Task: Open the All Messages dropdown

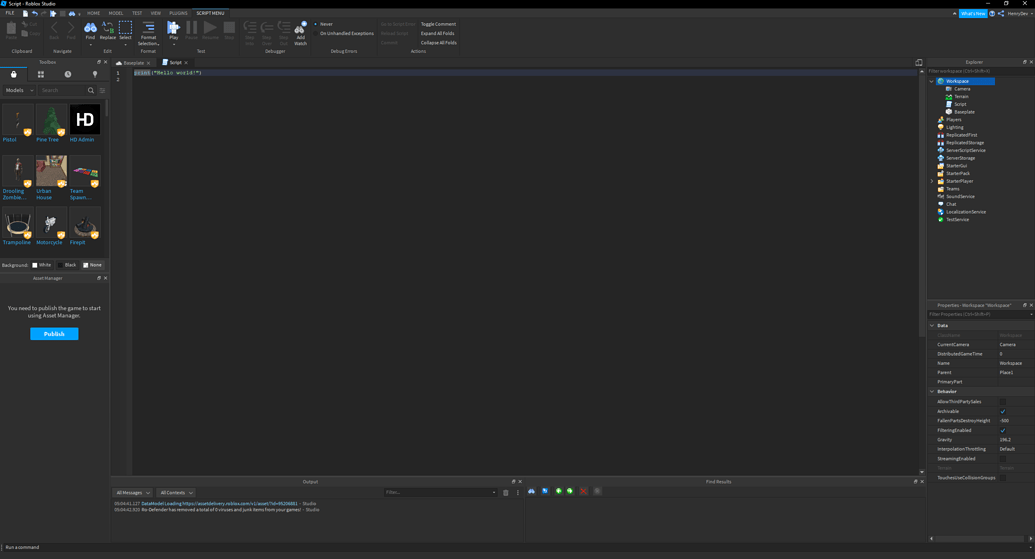Action: tap(133, 492)
